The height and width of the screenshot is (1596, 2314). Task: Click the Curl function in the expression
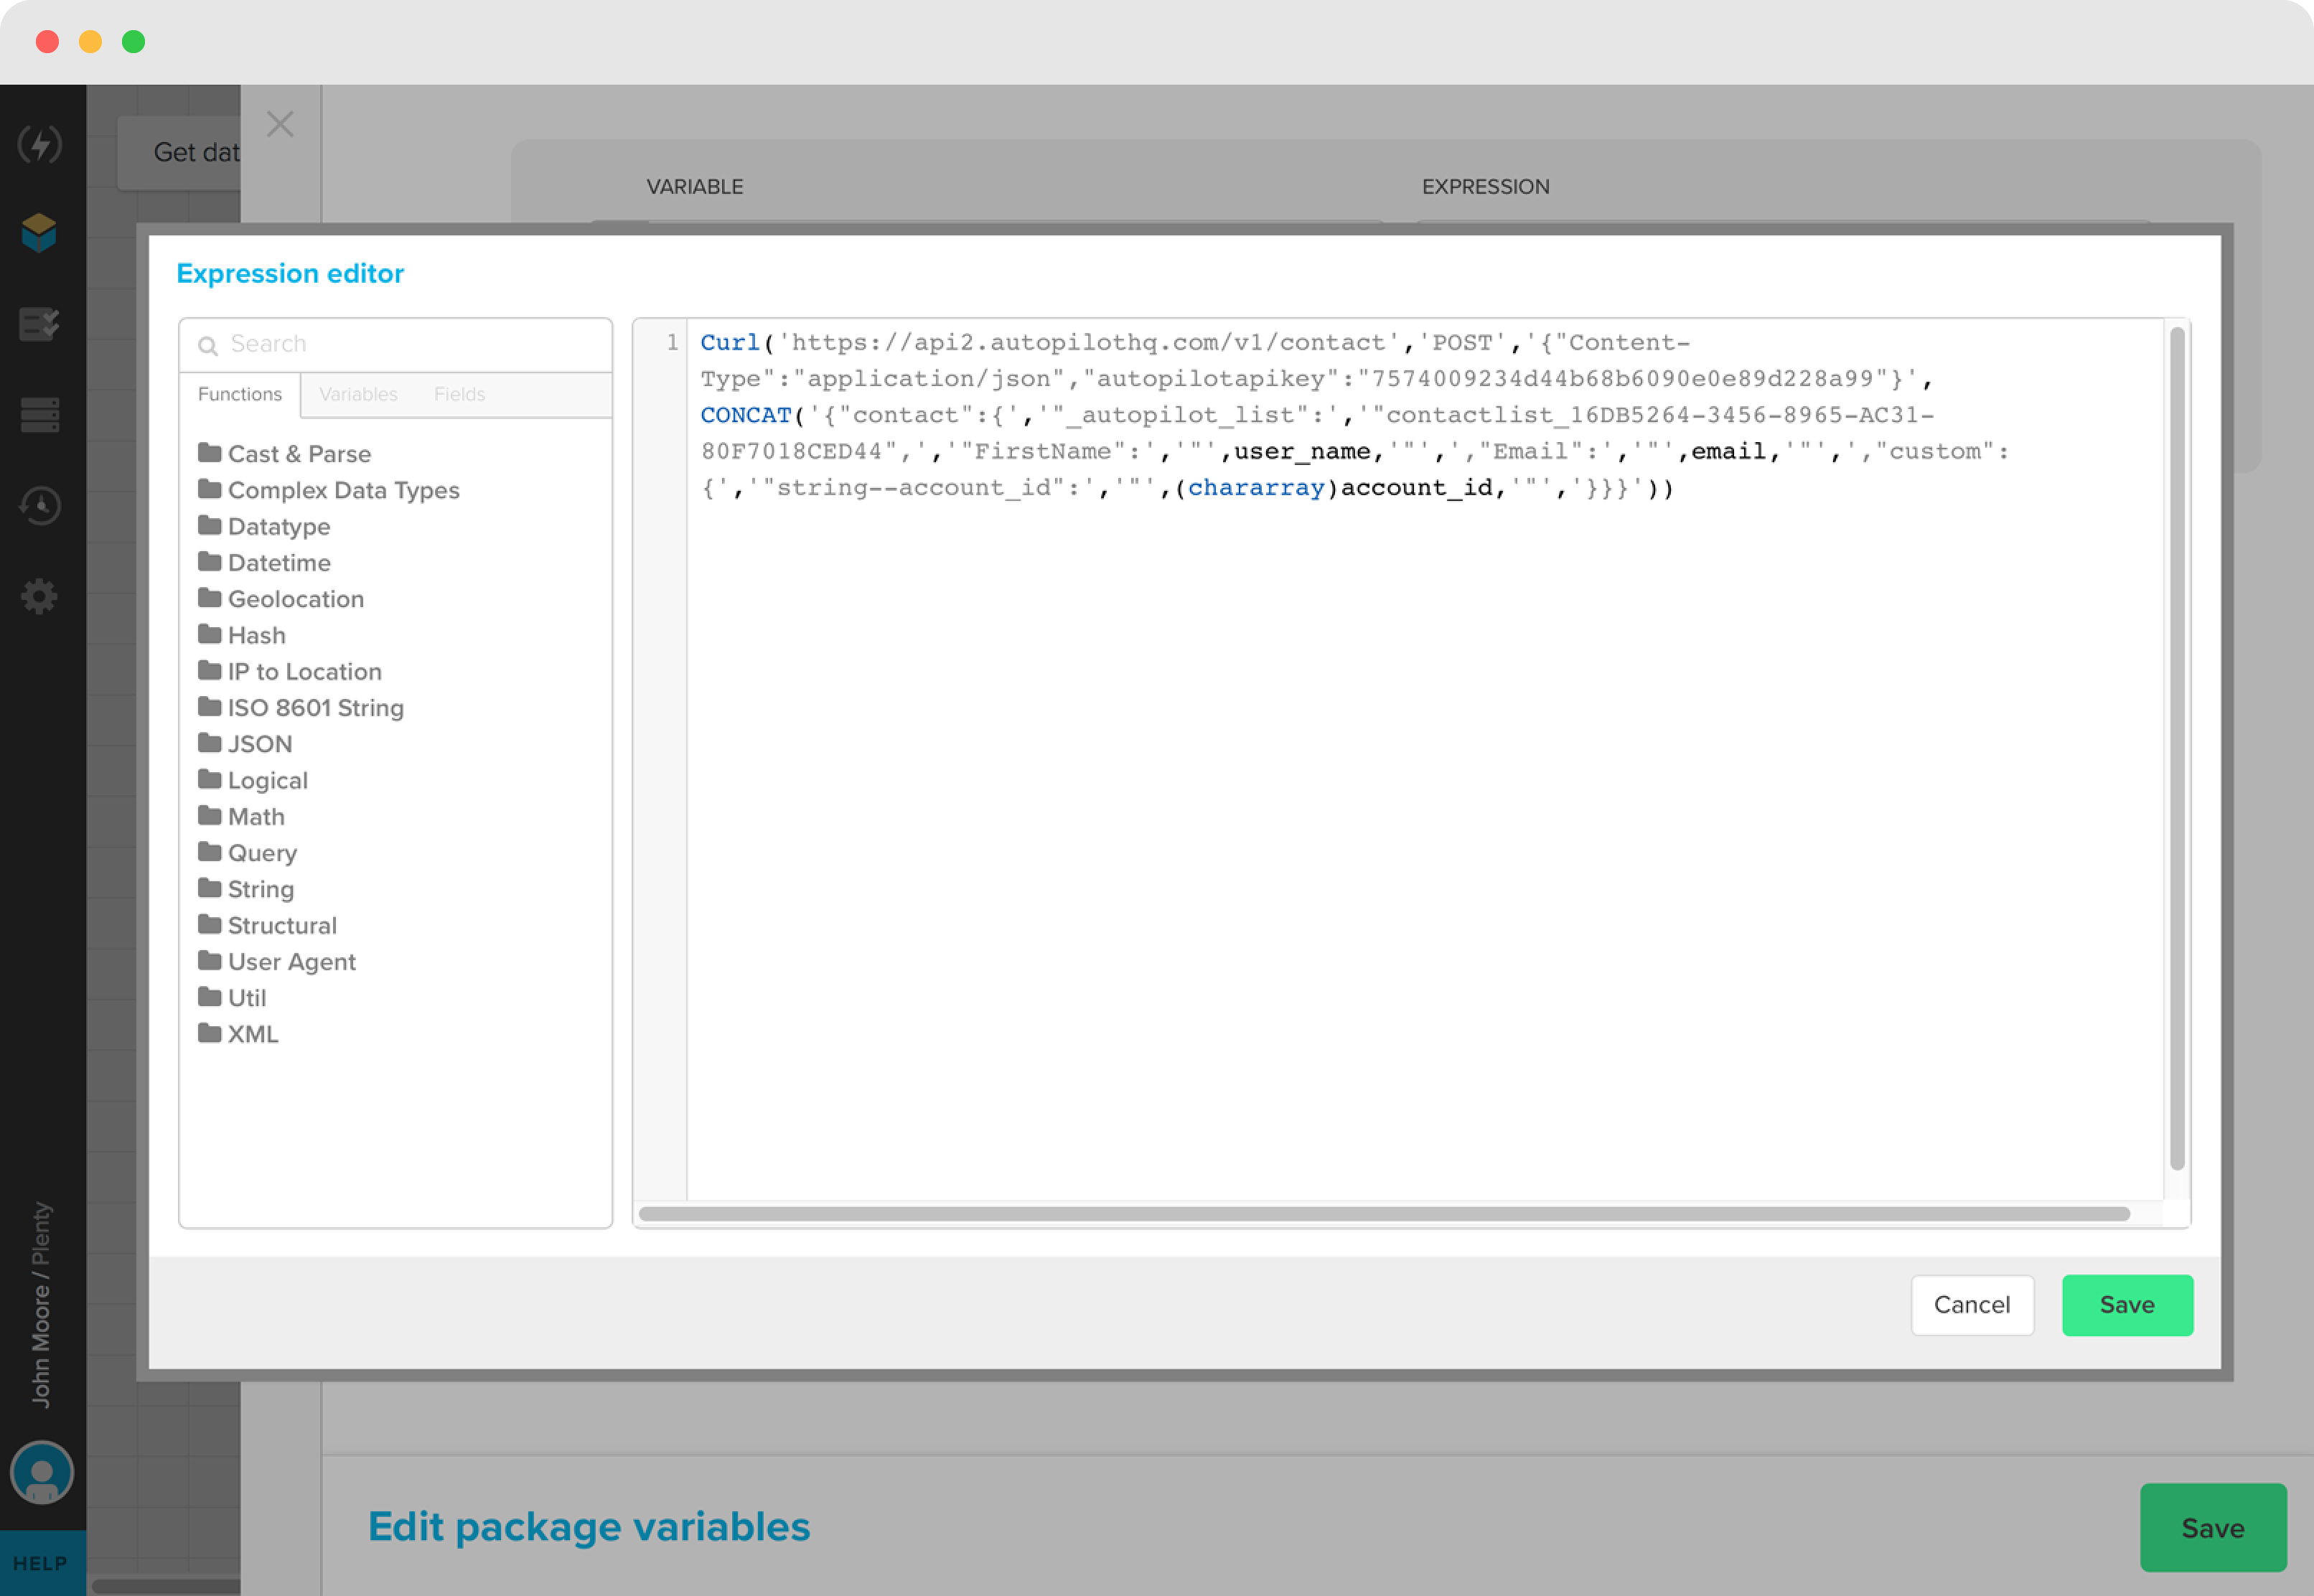pos(730,342)
